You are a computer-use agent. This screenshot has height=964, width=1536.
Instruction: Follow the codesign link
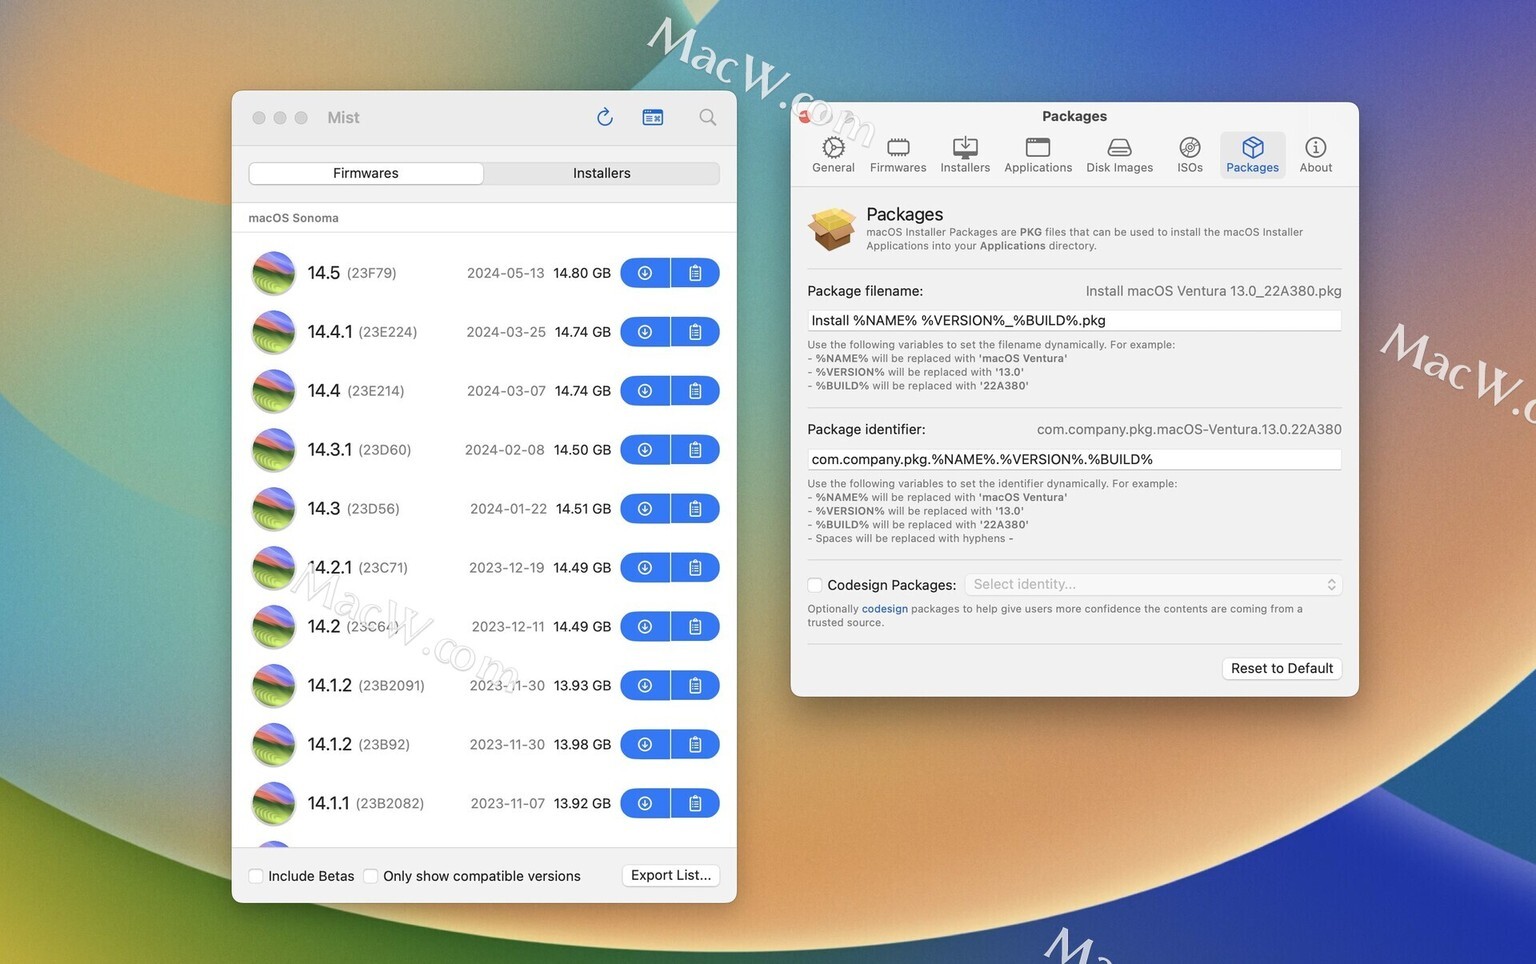(885, 609)
